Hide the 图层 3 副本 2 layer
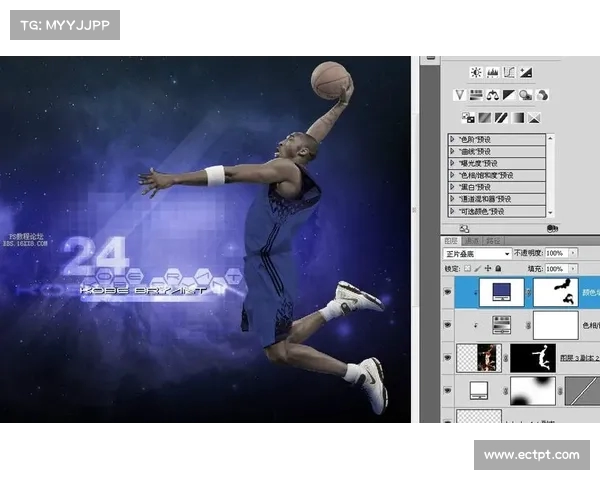 click(x=448, y=358)
